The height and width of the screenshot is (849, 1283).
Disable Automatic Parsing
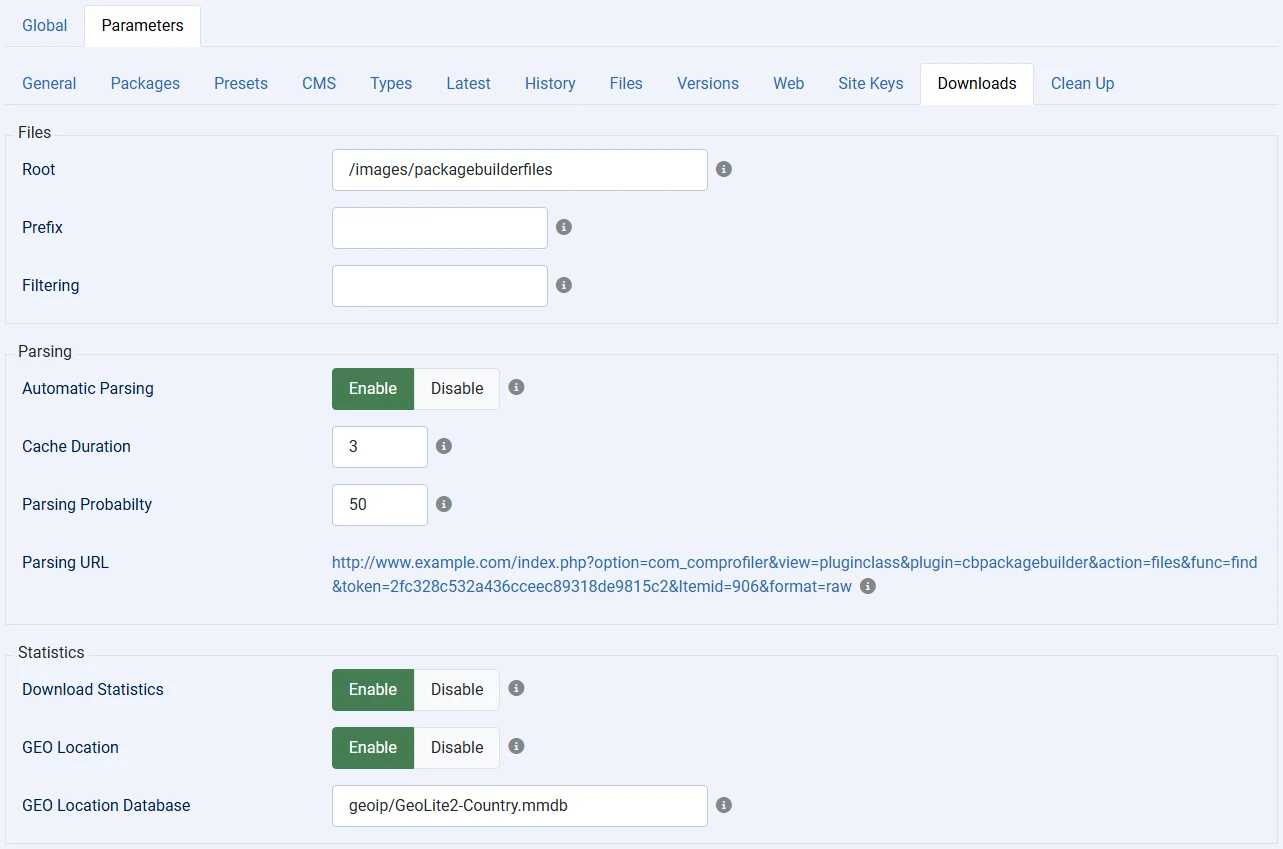[x=456, y=388]
